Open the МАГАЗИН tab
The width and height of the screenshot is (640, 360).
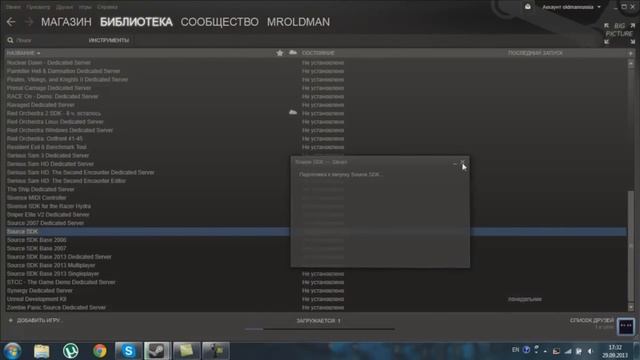[66, 22]
